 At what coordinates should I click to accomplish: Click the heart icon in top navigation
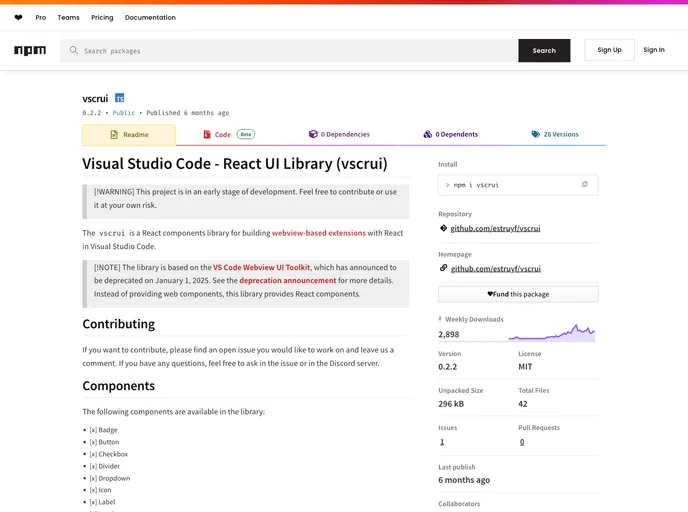(18, 18)
